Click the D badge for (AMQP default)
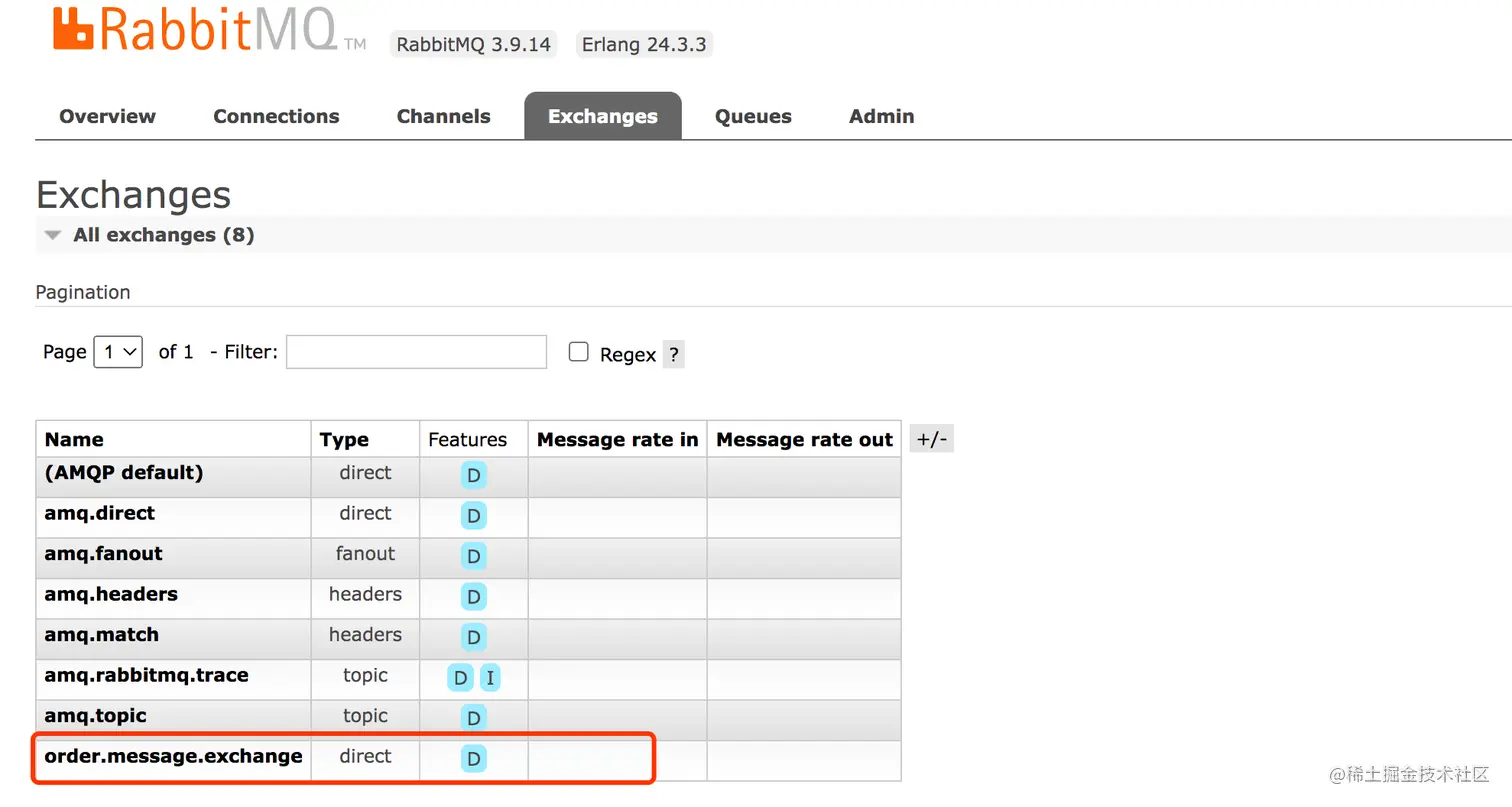 coord(474,476)
